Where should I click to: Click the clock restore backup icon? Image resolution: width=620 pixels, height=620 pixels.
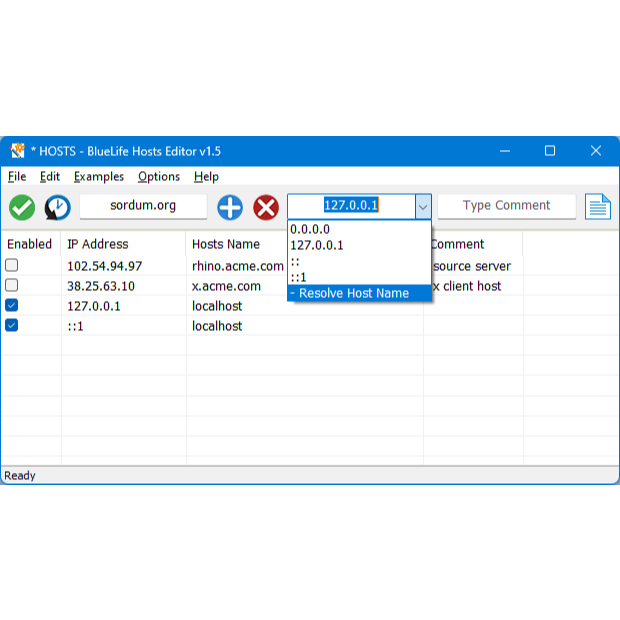pyautogui.click(x=57, y=207)
